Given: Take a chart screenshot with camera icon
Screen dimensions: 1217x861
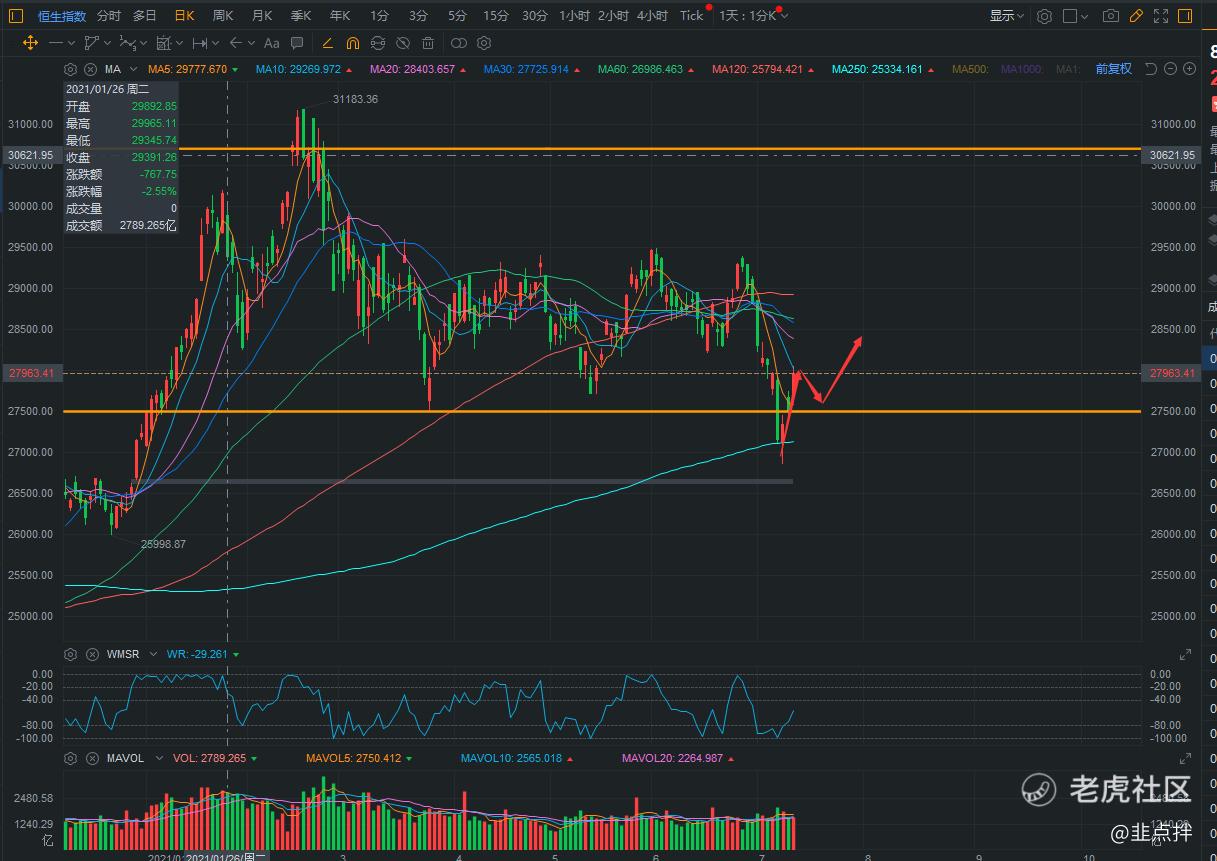Looking at the screenshot, I should (1110, 16).
